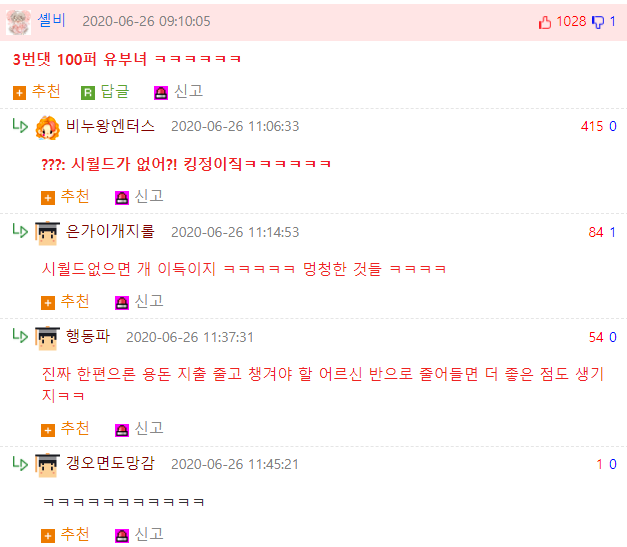This screenshot has height=547, width=627.
Task: Click username 갱오면도망감
Action: (110, 463)
